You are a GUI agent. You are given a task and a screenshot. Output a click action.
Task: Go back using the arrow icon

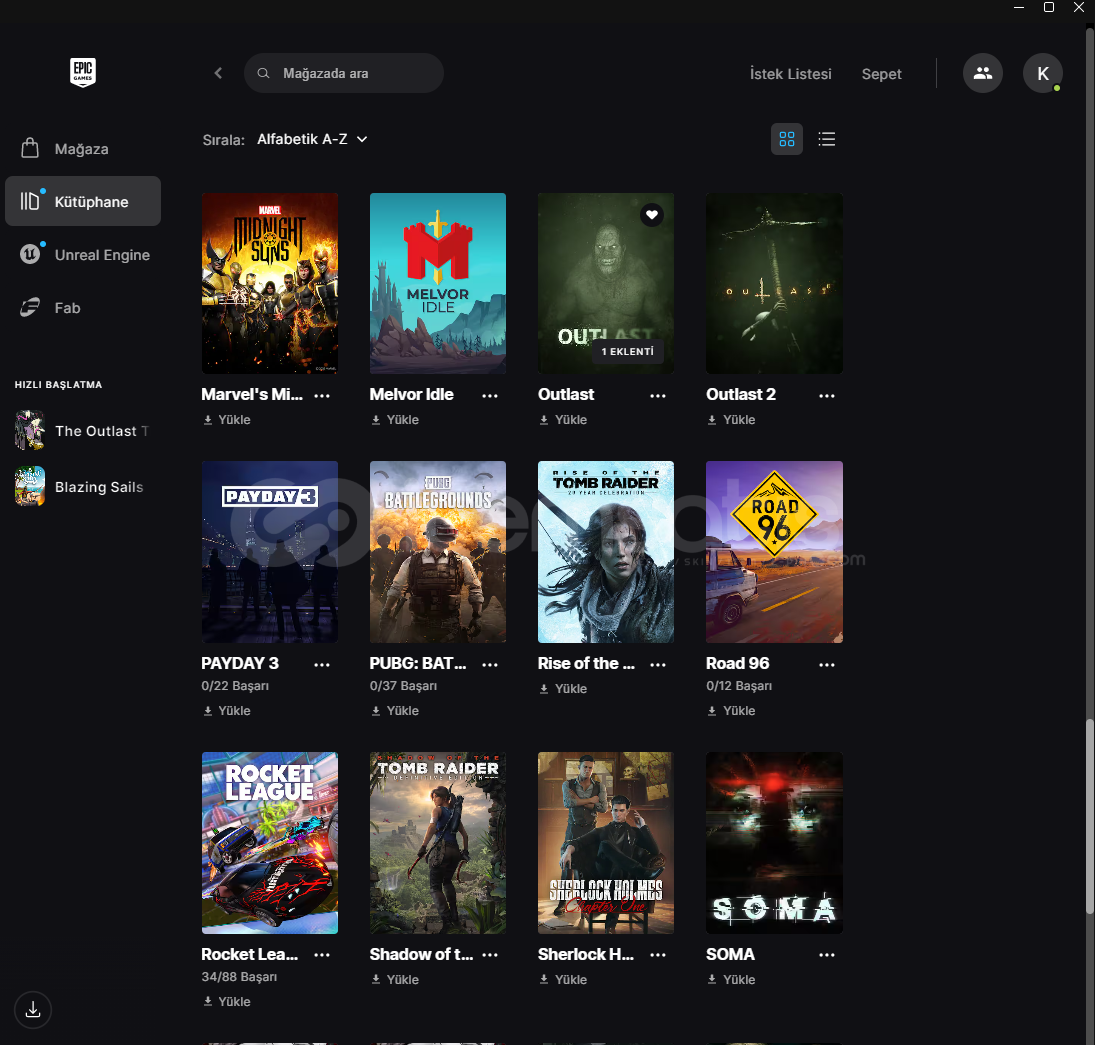pos(218,73)
